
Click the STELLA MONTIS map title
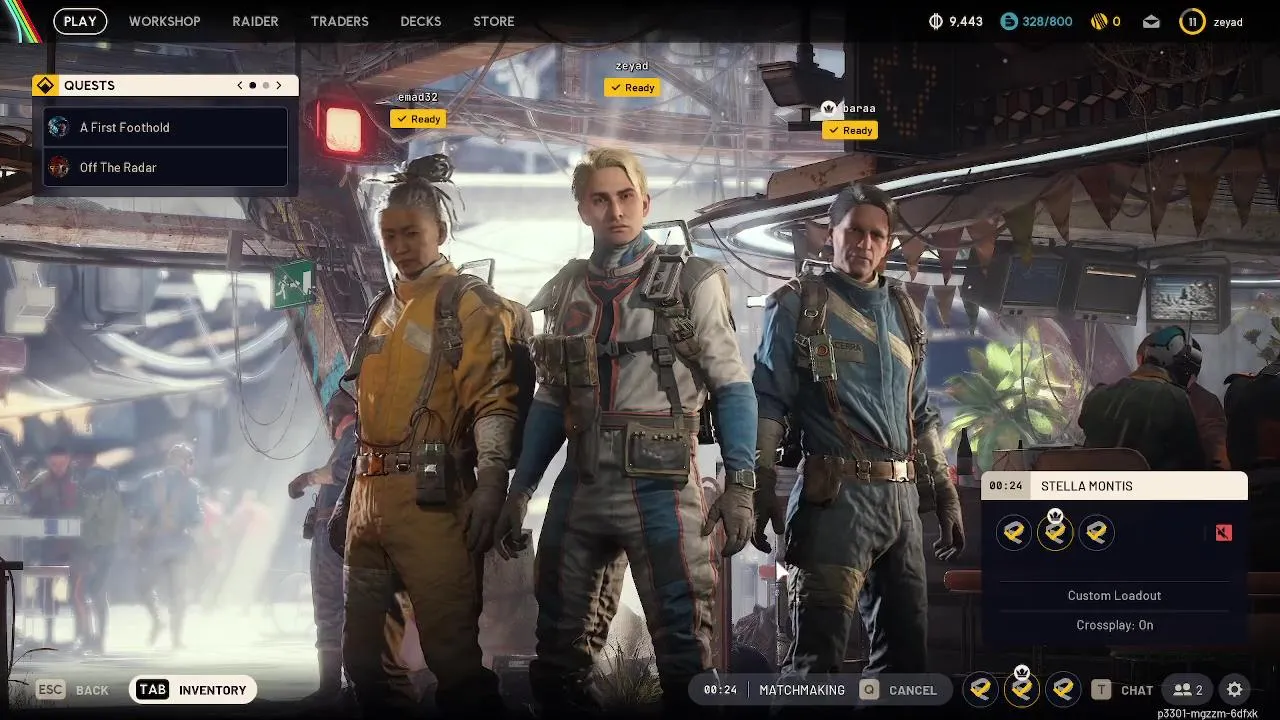[x=1087, y=486]
